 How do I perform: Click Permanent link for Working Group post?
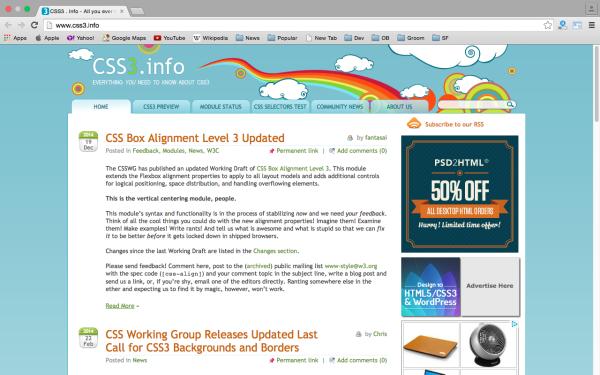coord(297,360)
